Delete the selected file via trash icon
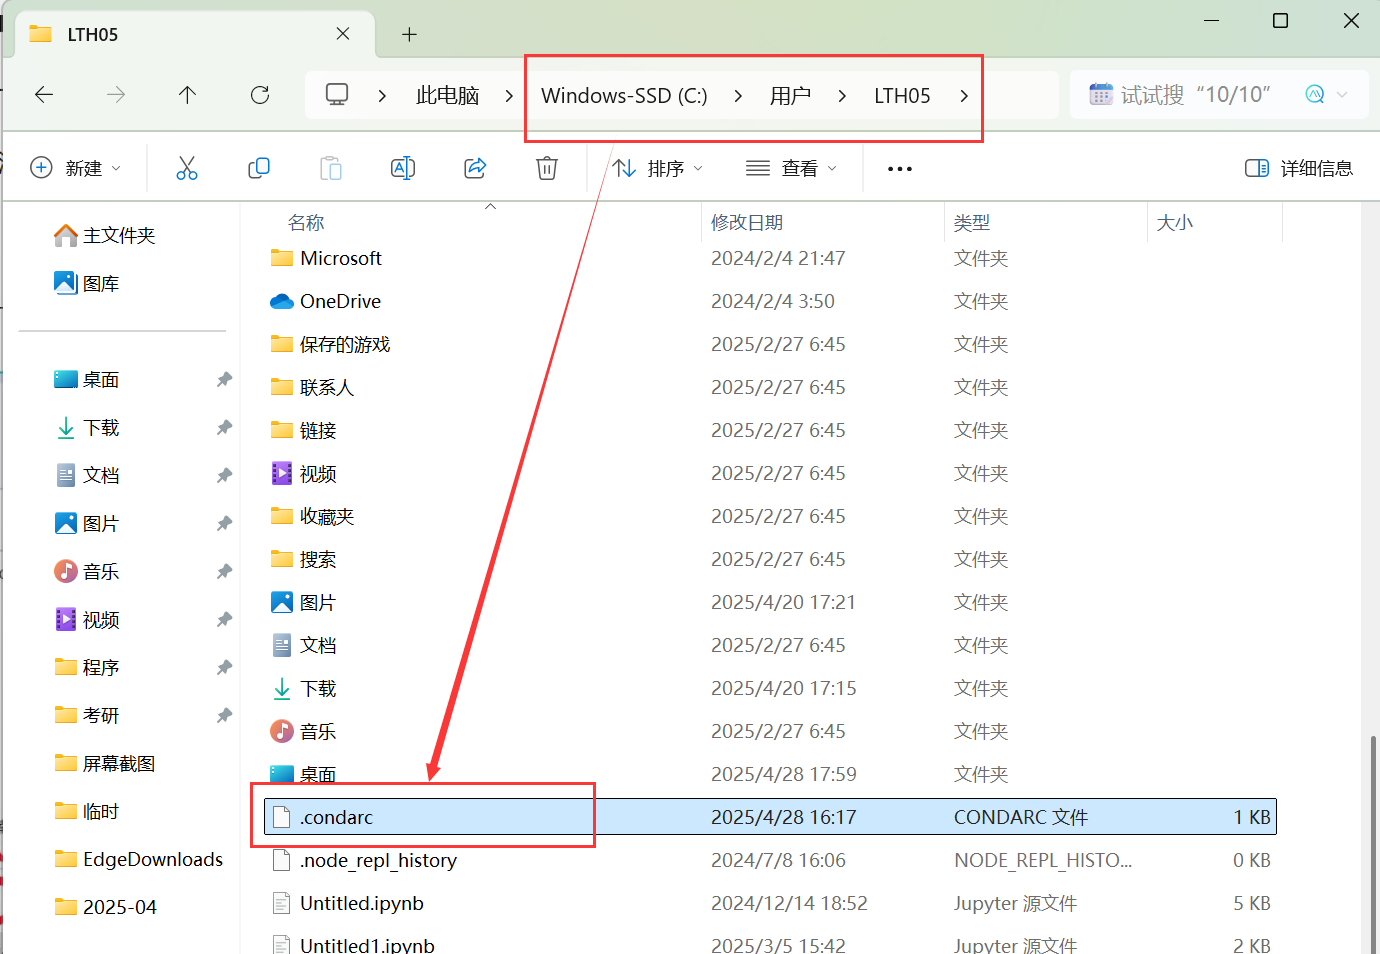1380x954 pixels. (x=547, y=167)
